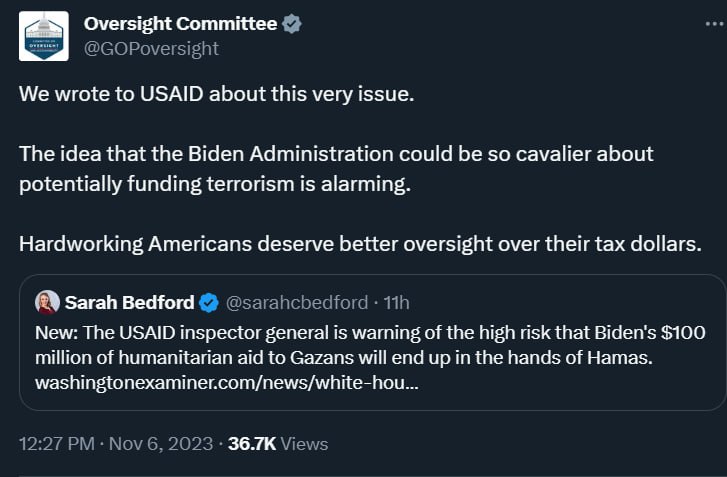
Task: Click the blue verified badge beside Sarah Bedford
Action: (x=208, y=301)
